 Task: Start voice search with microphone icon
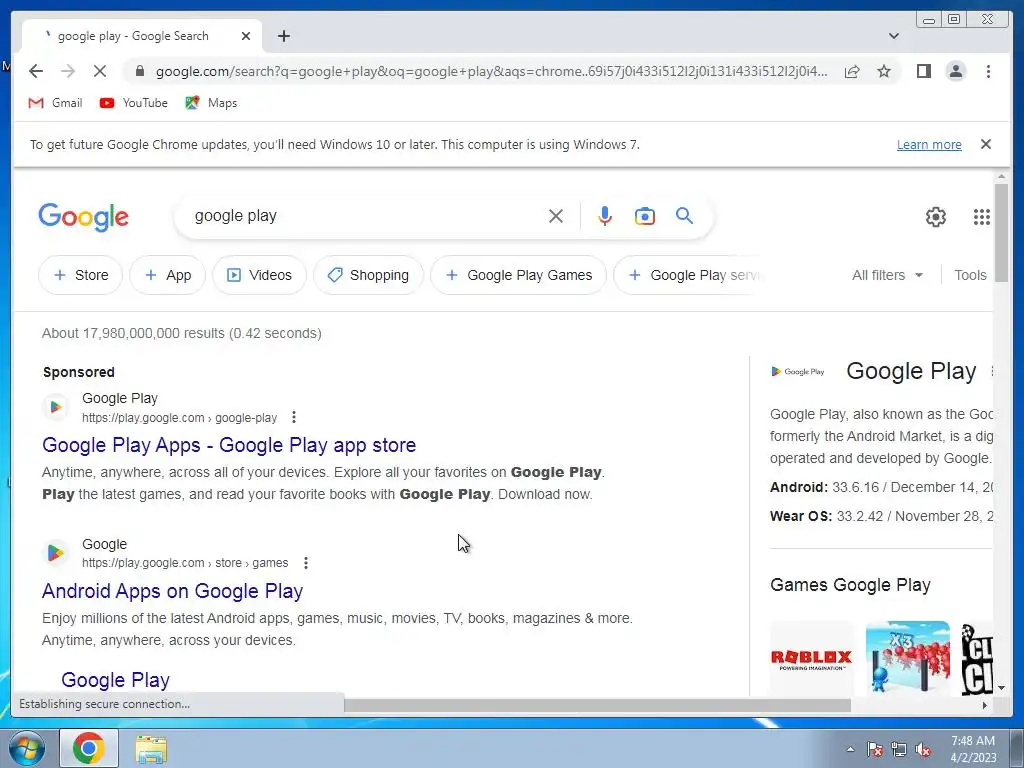tap(605, 216)
